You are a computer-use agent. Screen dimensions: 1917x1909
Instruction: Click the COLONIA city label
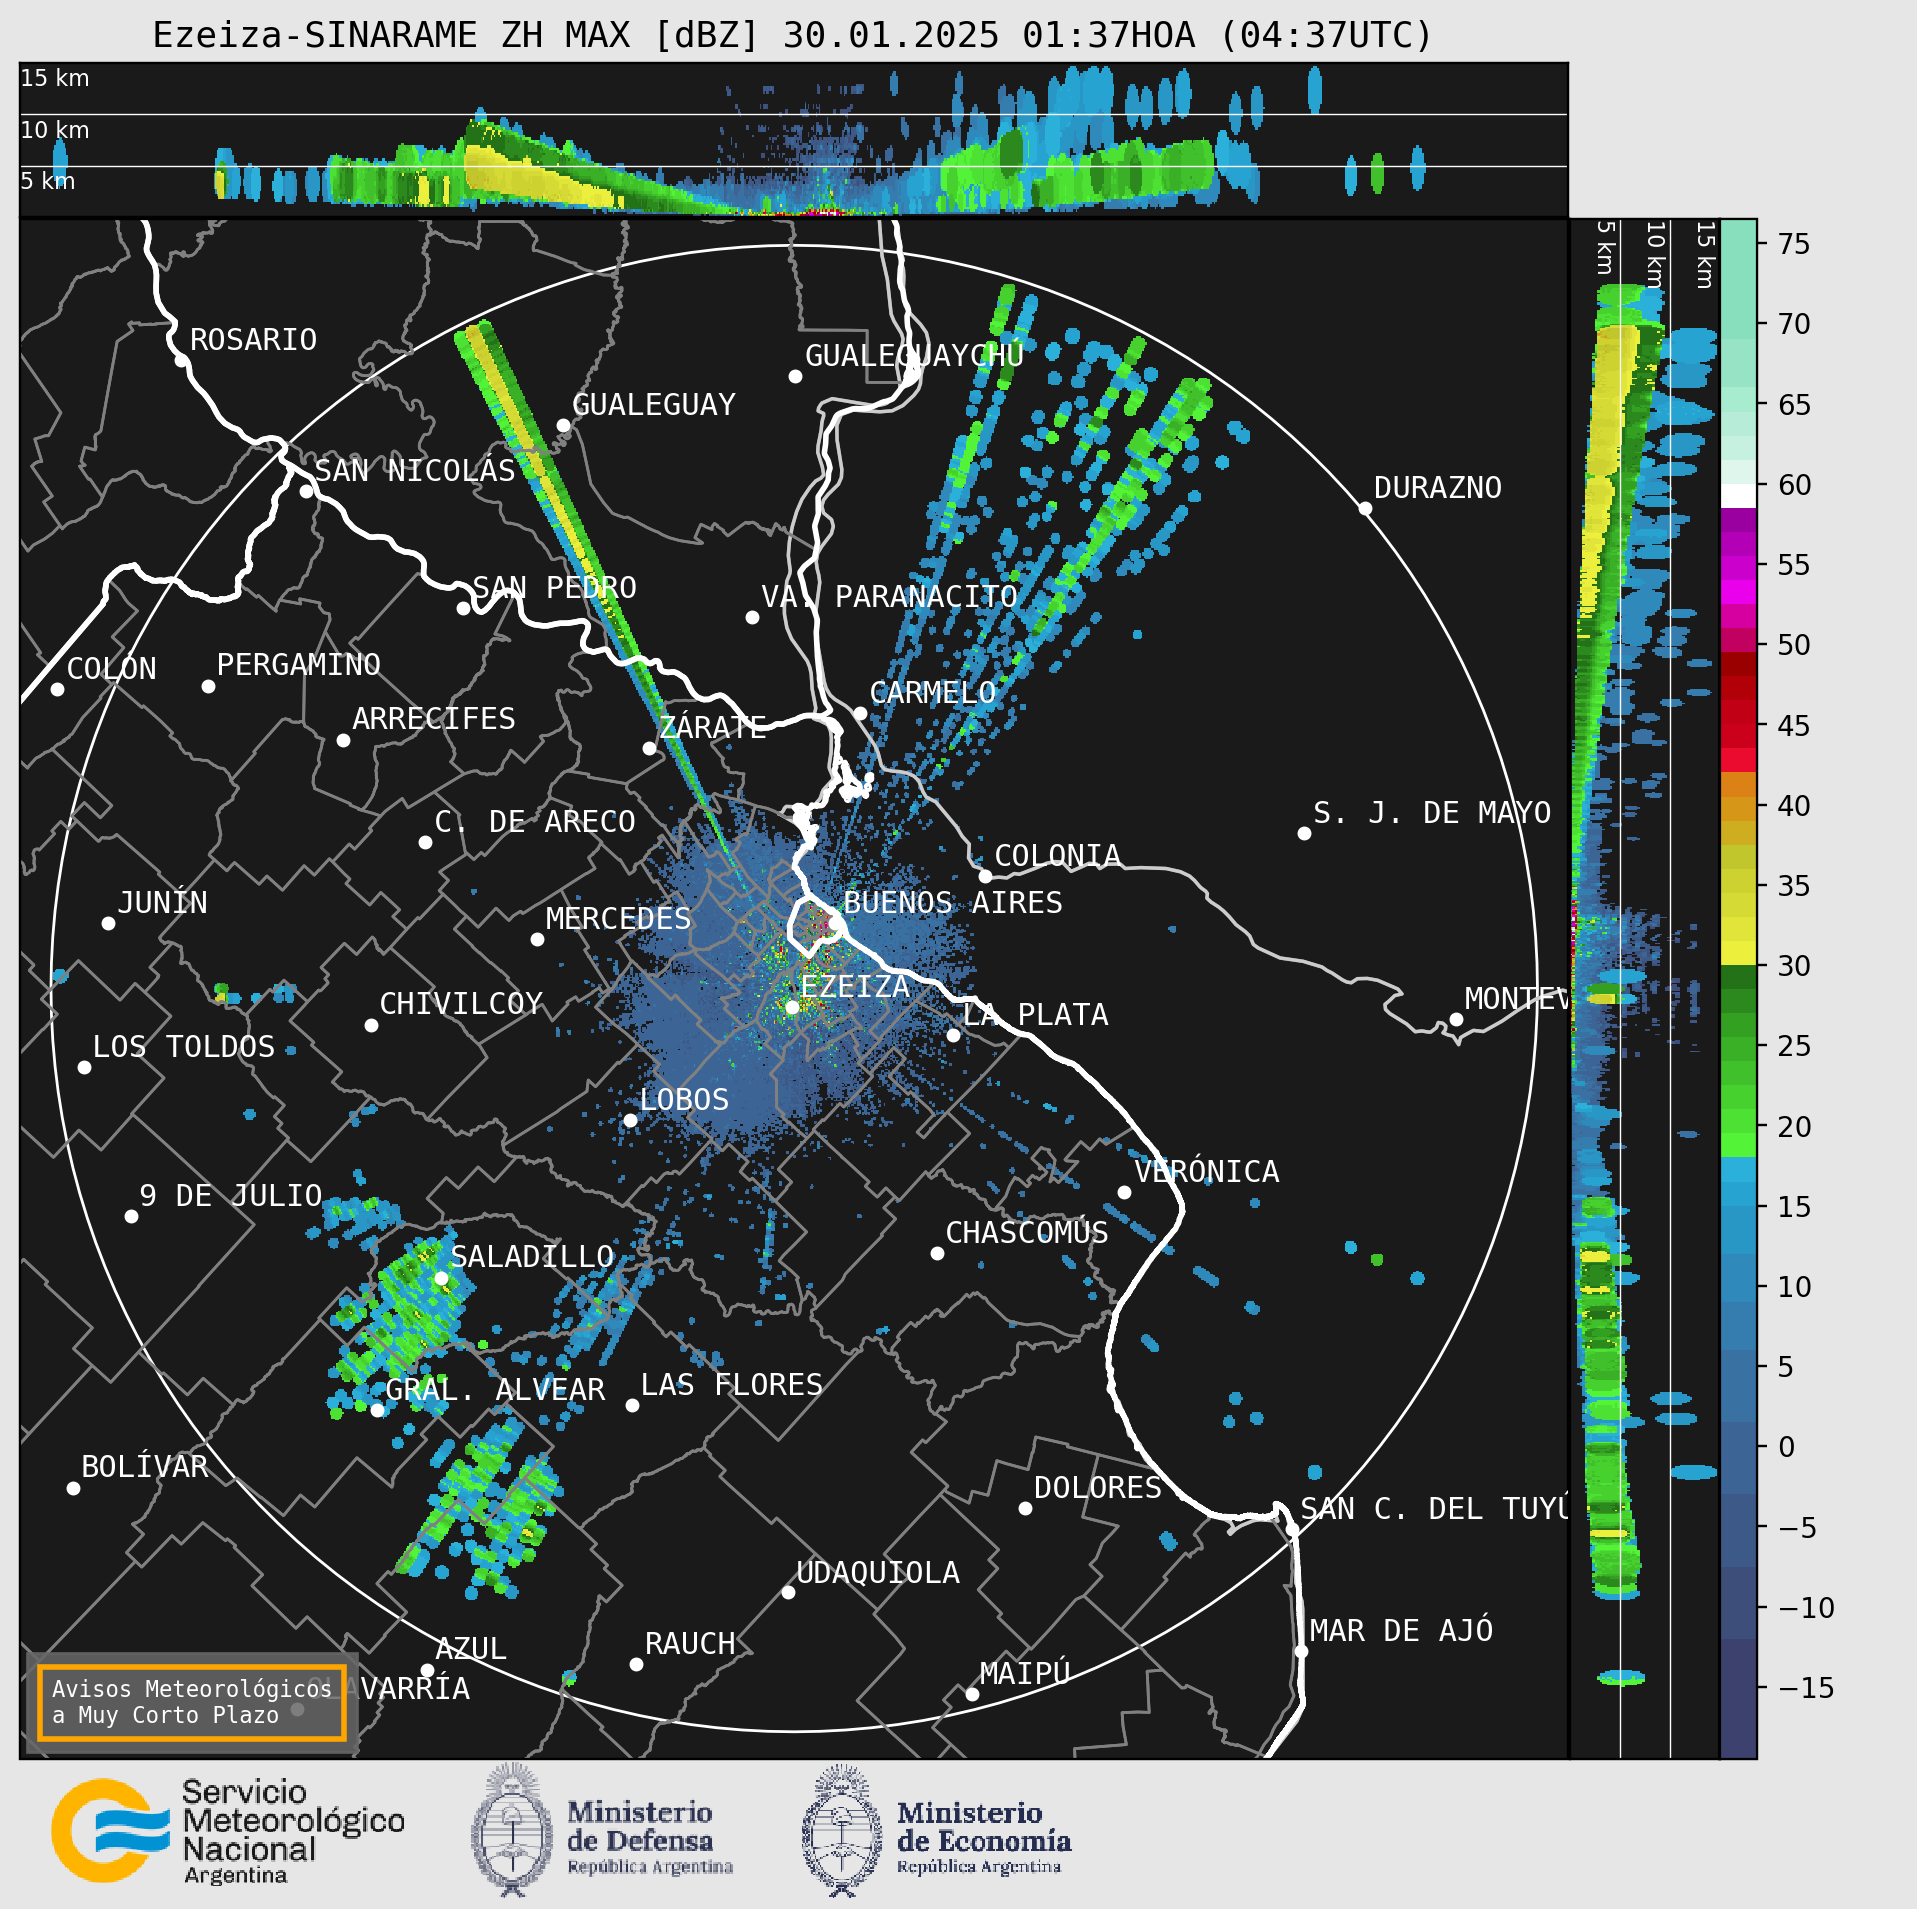(x=1057, y=856)
